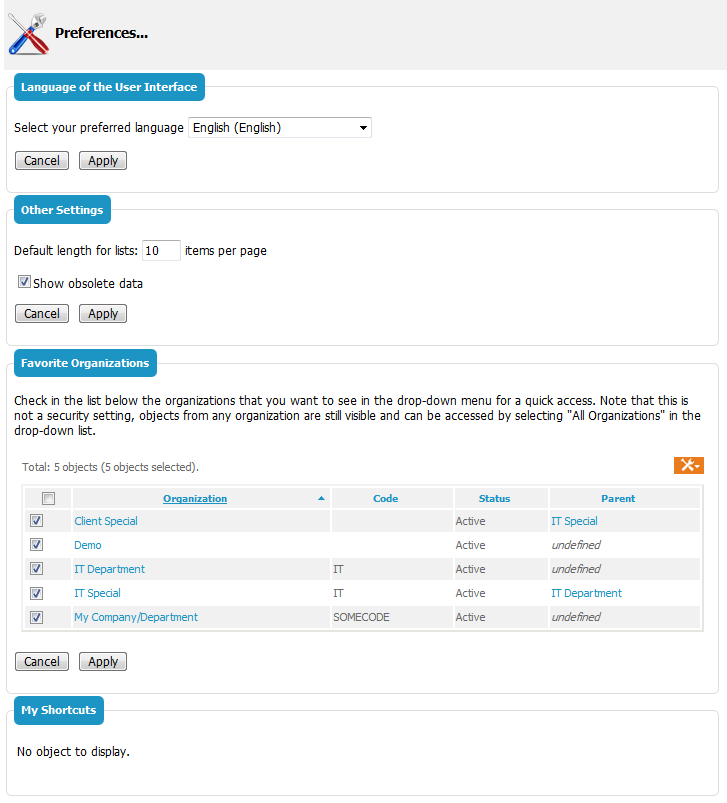This screenshot has height=803, width=727.
Task: Click Apply under Language of the User Interface
Action: (103, 161)
